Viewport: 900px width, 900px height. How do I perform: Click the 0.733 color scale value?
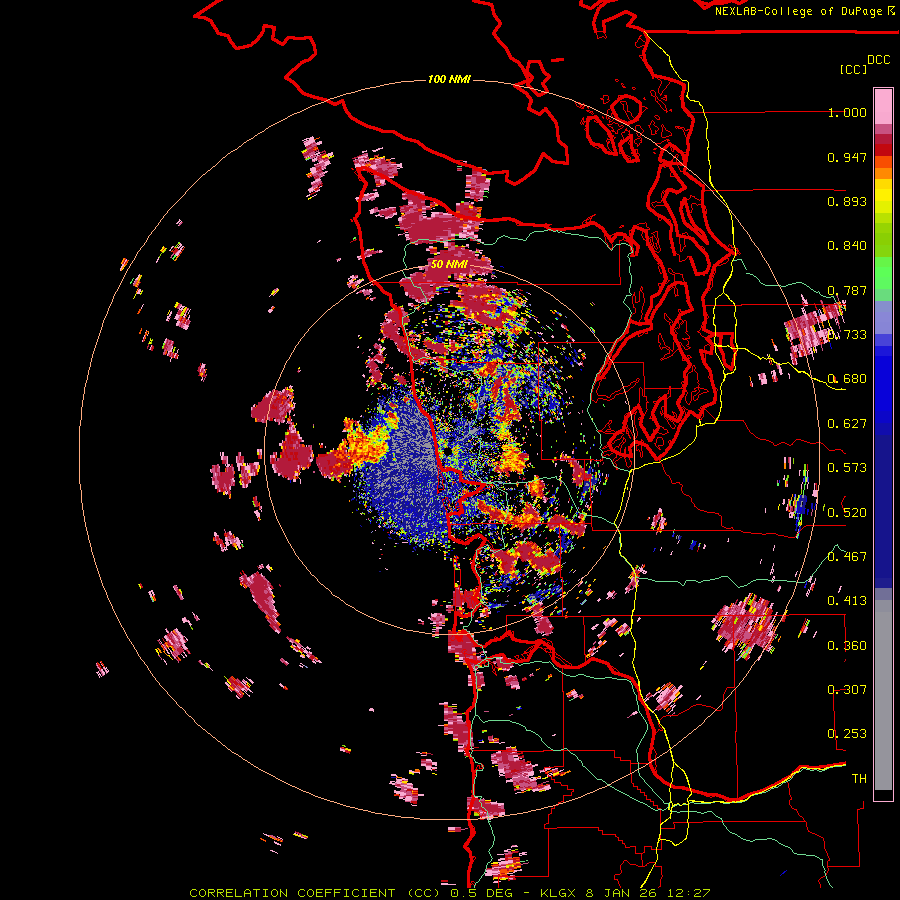(847, 335)
